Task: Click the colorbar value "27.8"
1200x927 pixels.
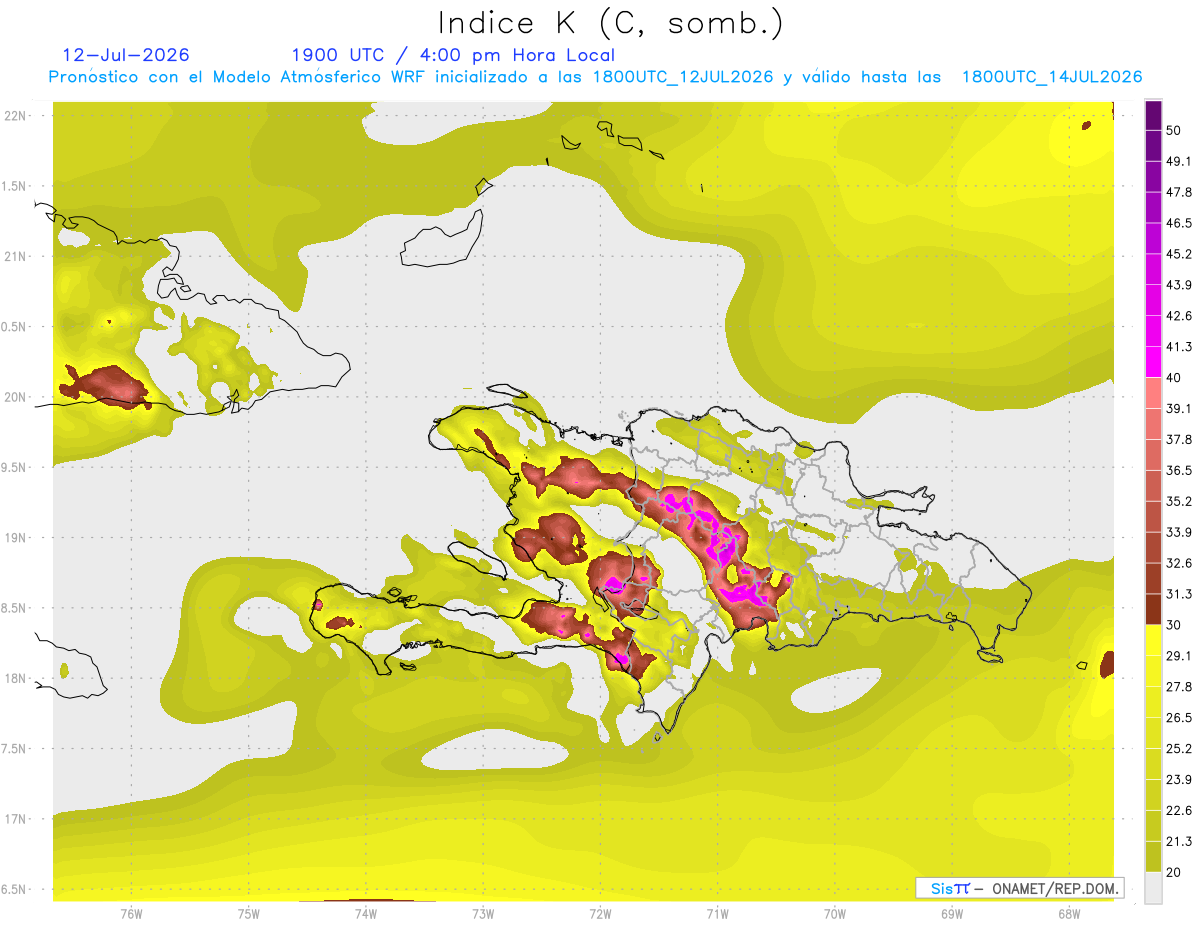Action: tap(1179, 687)
